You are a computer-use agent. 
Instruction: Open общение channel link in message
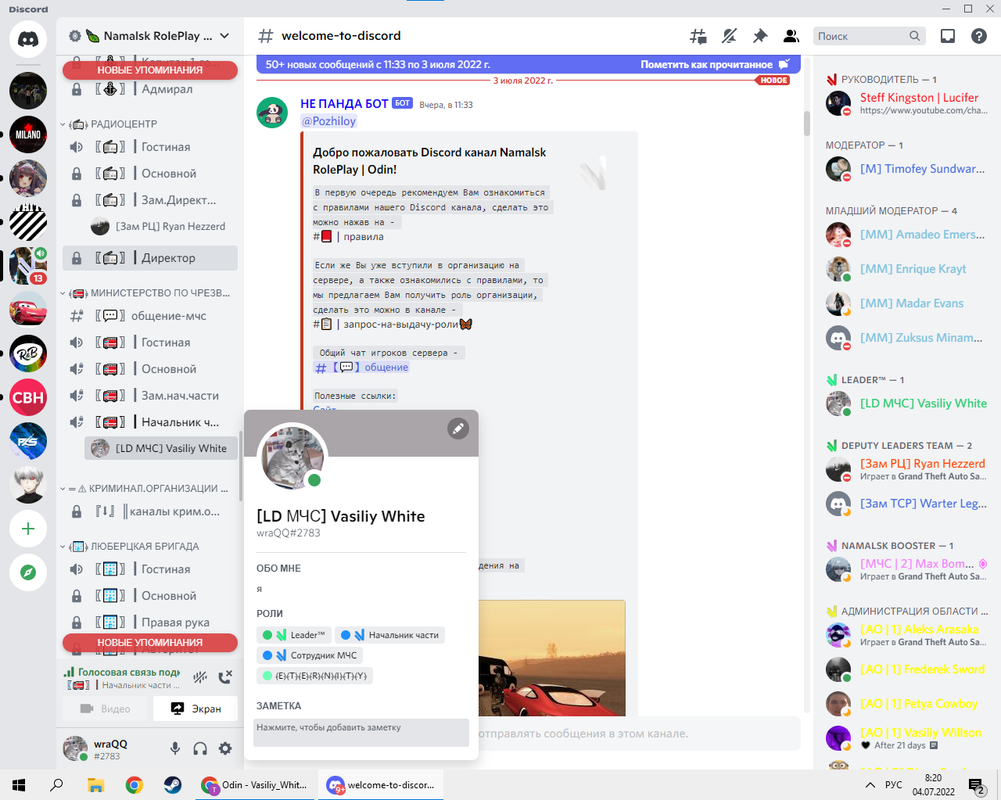[x=361, y=368]
